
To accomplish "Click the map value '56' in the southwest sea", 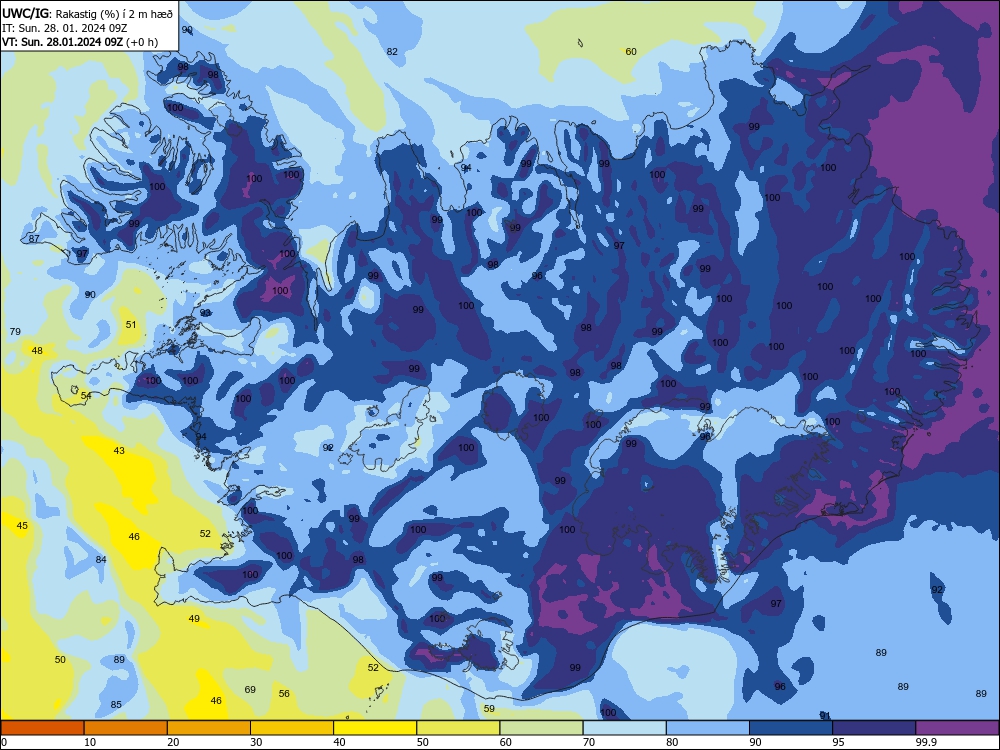I will pos(284,694).
